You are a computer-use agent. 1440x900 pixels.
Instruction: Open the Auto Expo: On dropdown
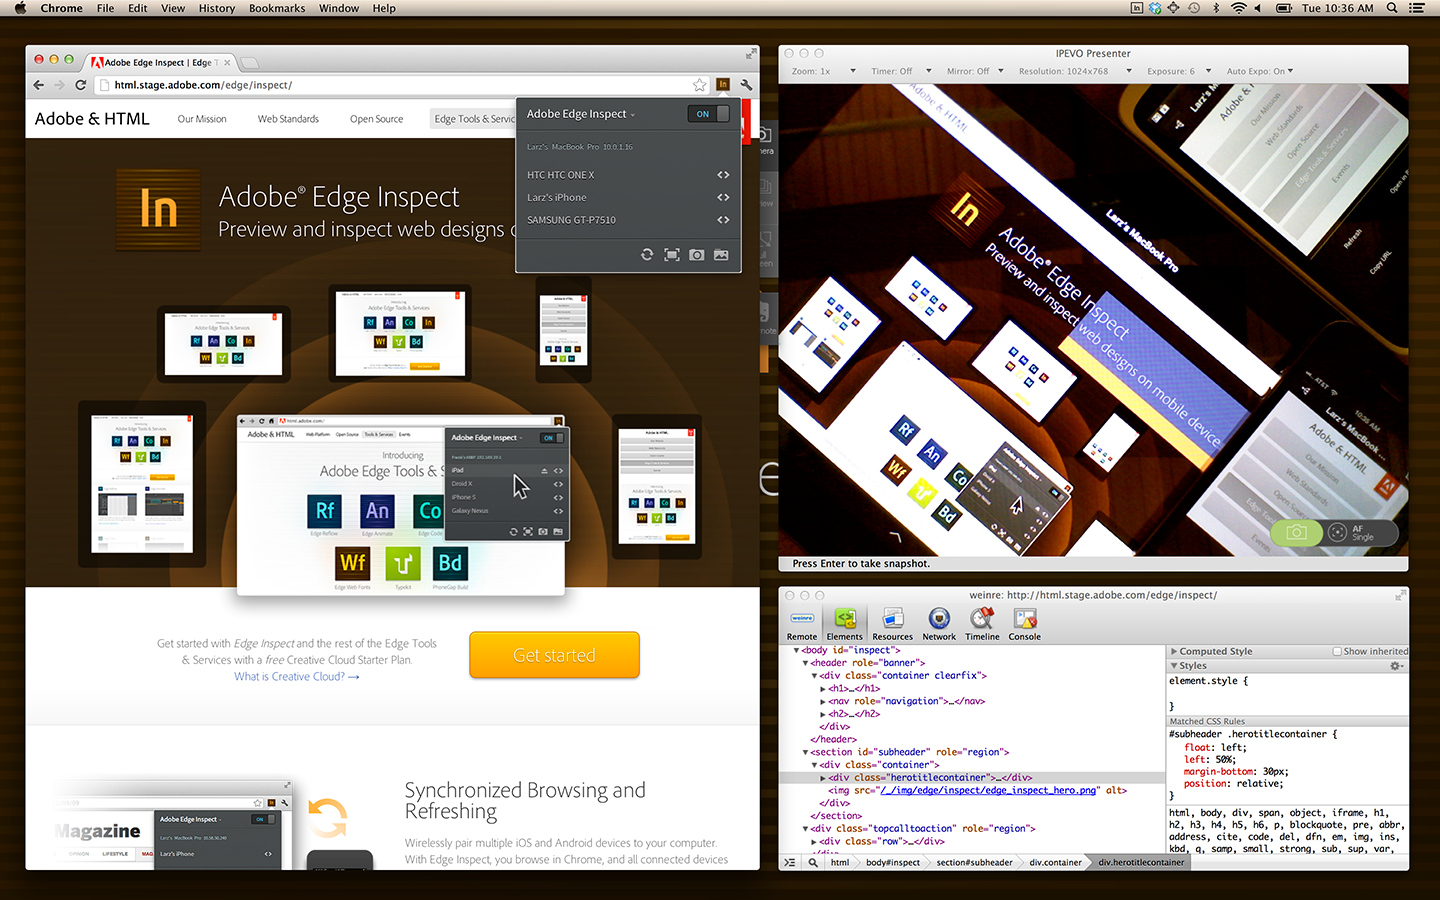(x=1260, y=71)
